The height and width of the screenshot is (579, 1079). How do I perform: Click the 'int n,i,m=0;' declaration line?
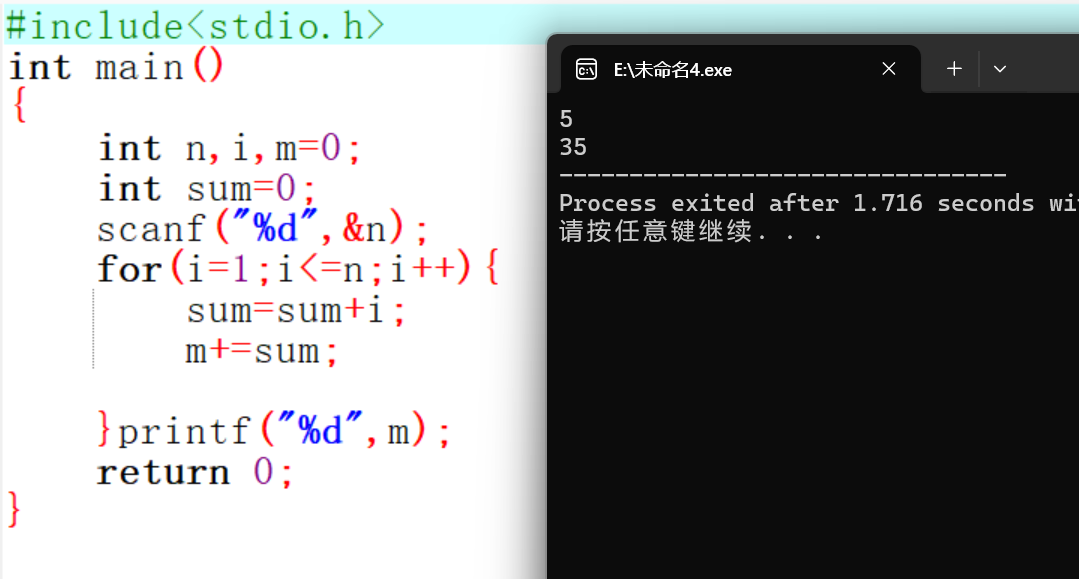coord(229,148)
